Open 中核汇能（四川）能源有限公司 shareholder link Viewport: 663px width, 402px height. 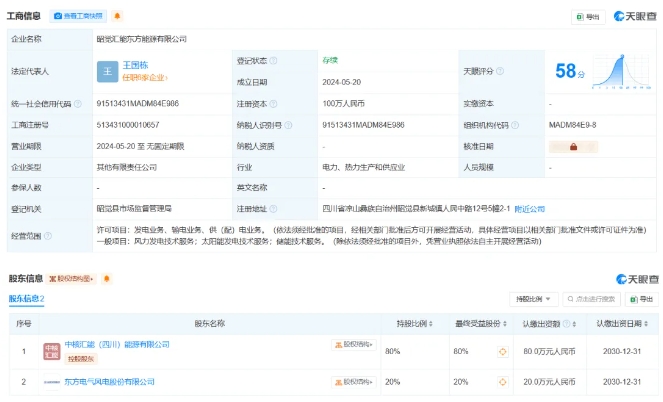[117, 344]
